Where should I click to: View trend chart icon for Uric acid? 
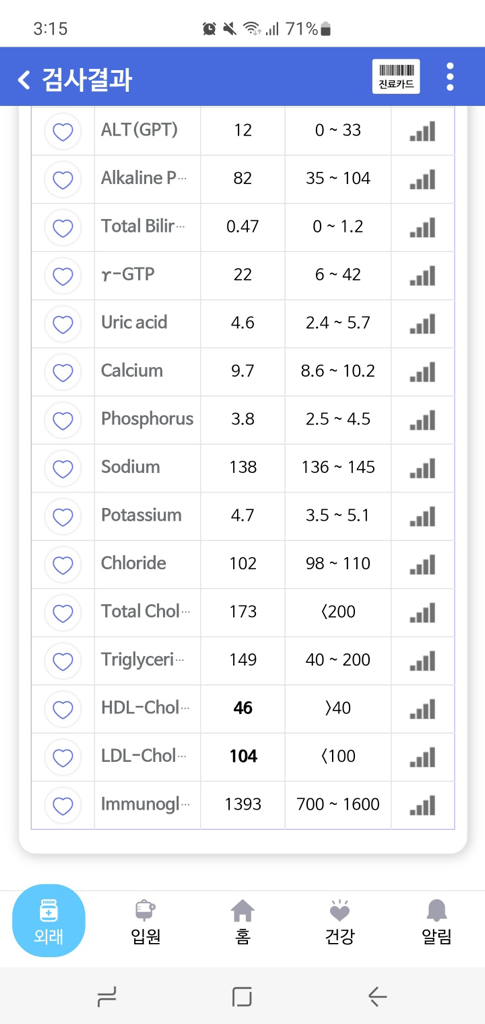(x=422, y=323)
